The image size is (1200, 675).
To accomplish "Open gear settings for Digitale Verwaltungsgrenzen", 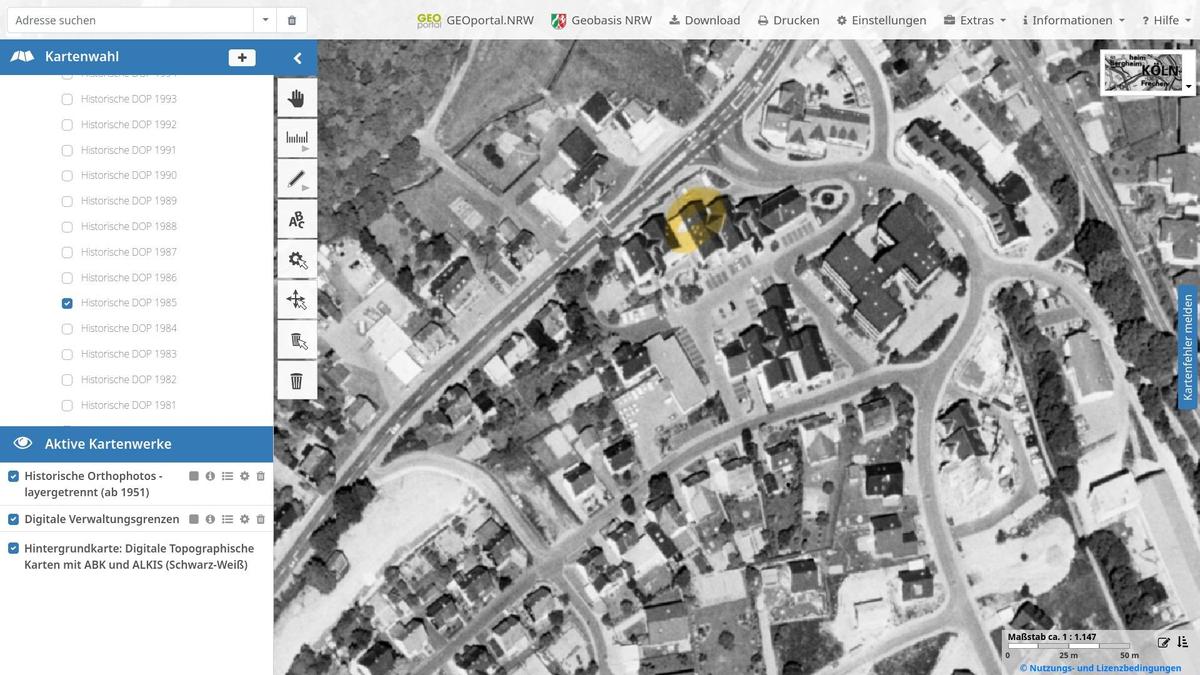I will [244, 519].
